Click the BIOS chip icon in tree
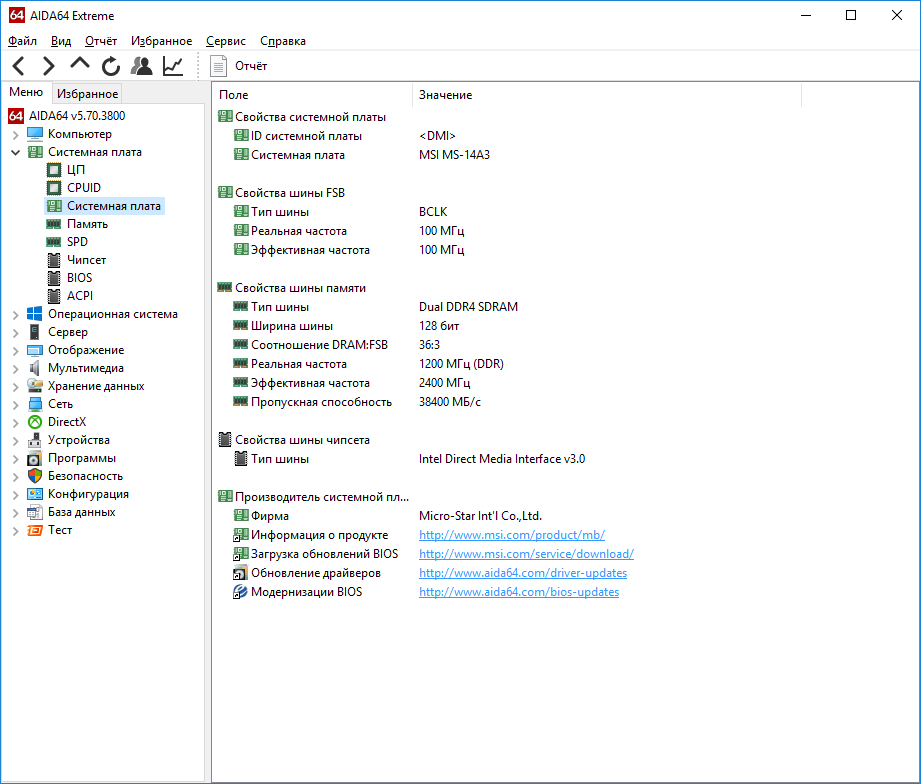Viewport: 921px width, 784px height. (54, 278)
